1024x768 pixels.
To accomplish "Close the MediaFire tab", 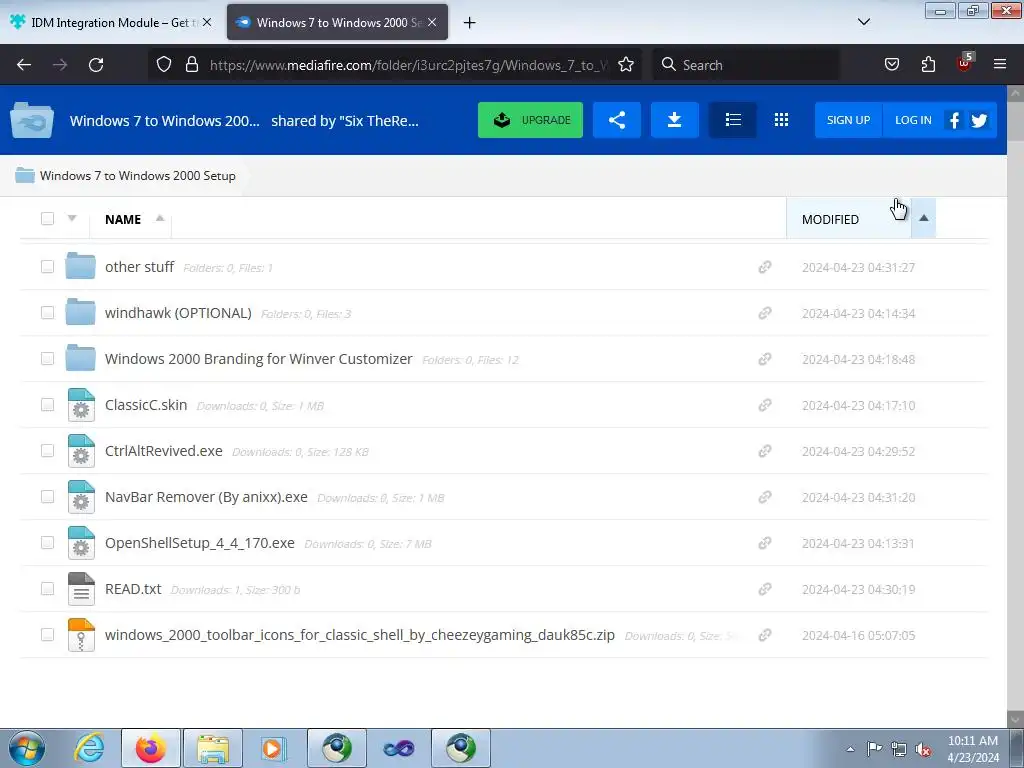I will tap(432, 23).
